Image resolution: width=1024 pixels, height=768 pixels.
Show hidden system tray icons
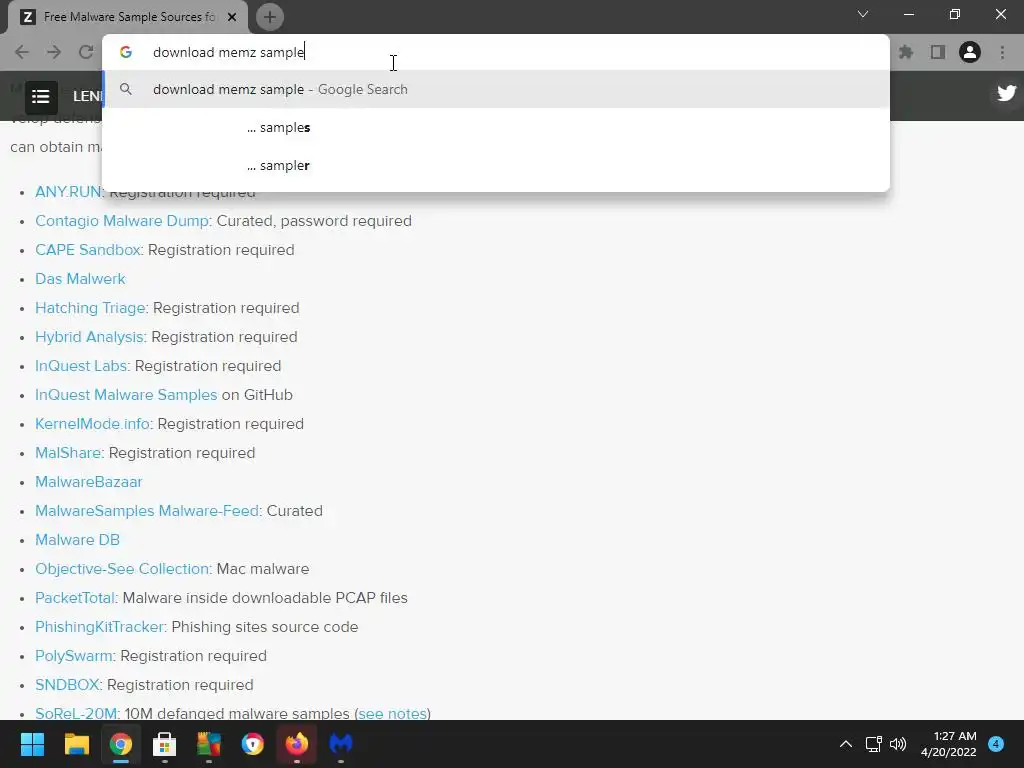tap(846, 744)
